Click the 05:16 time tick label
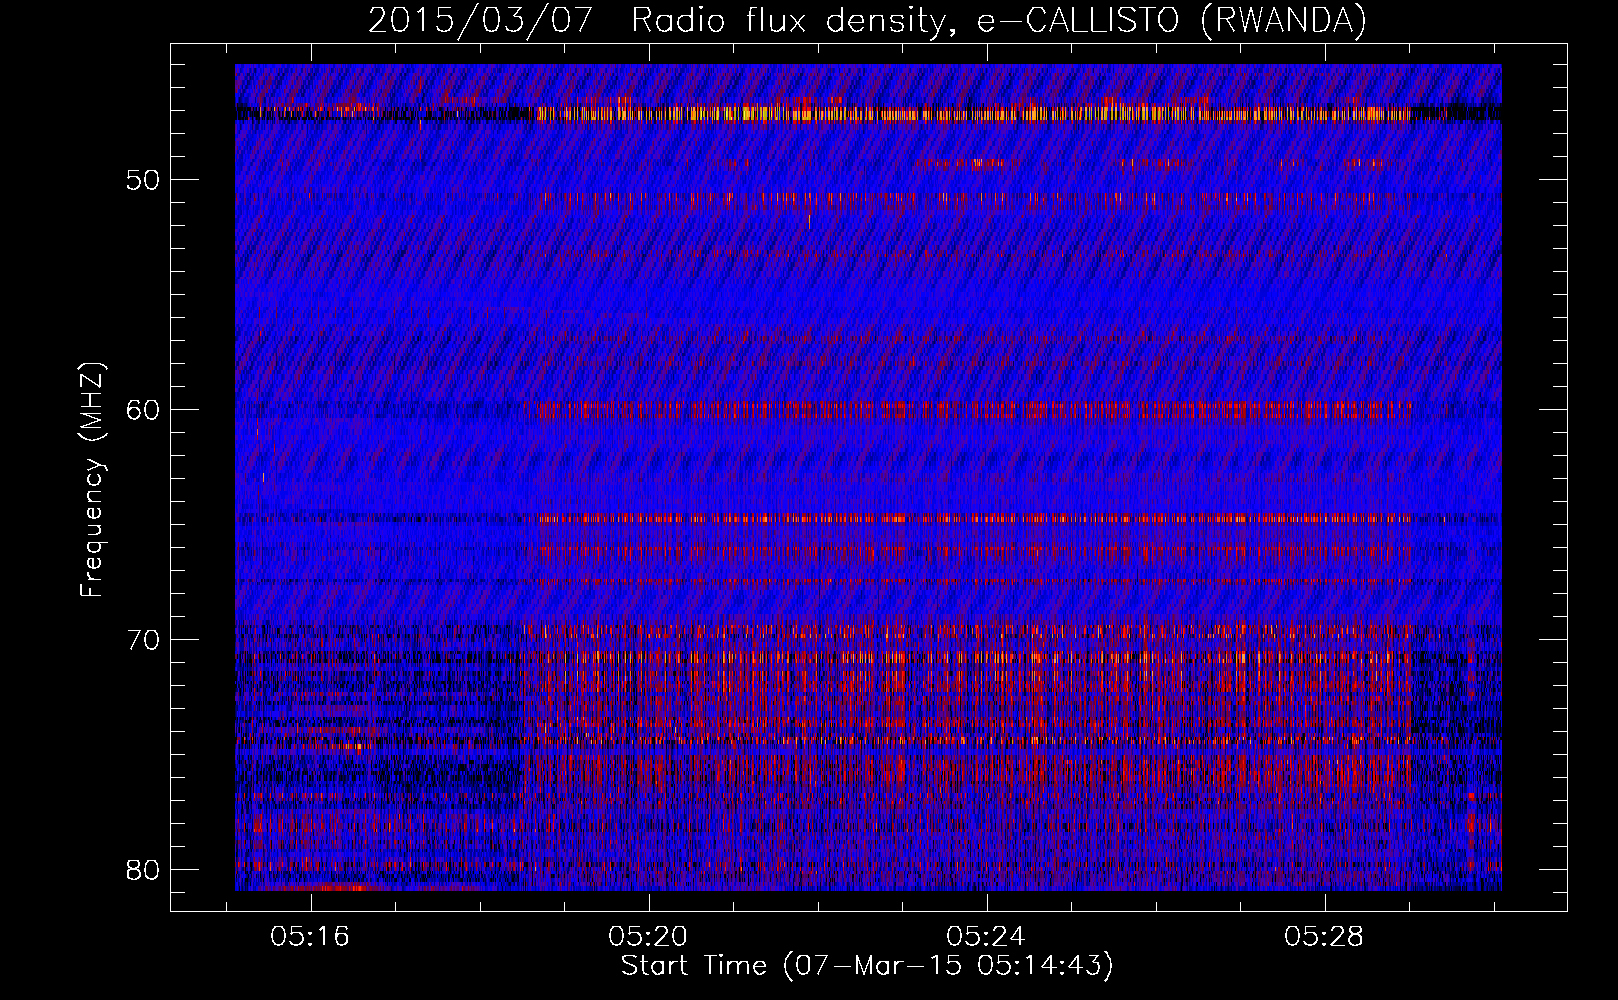 [310, 937]
